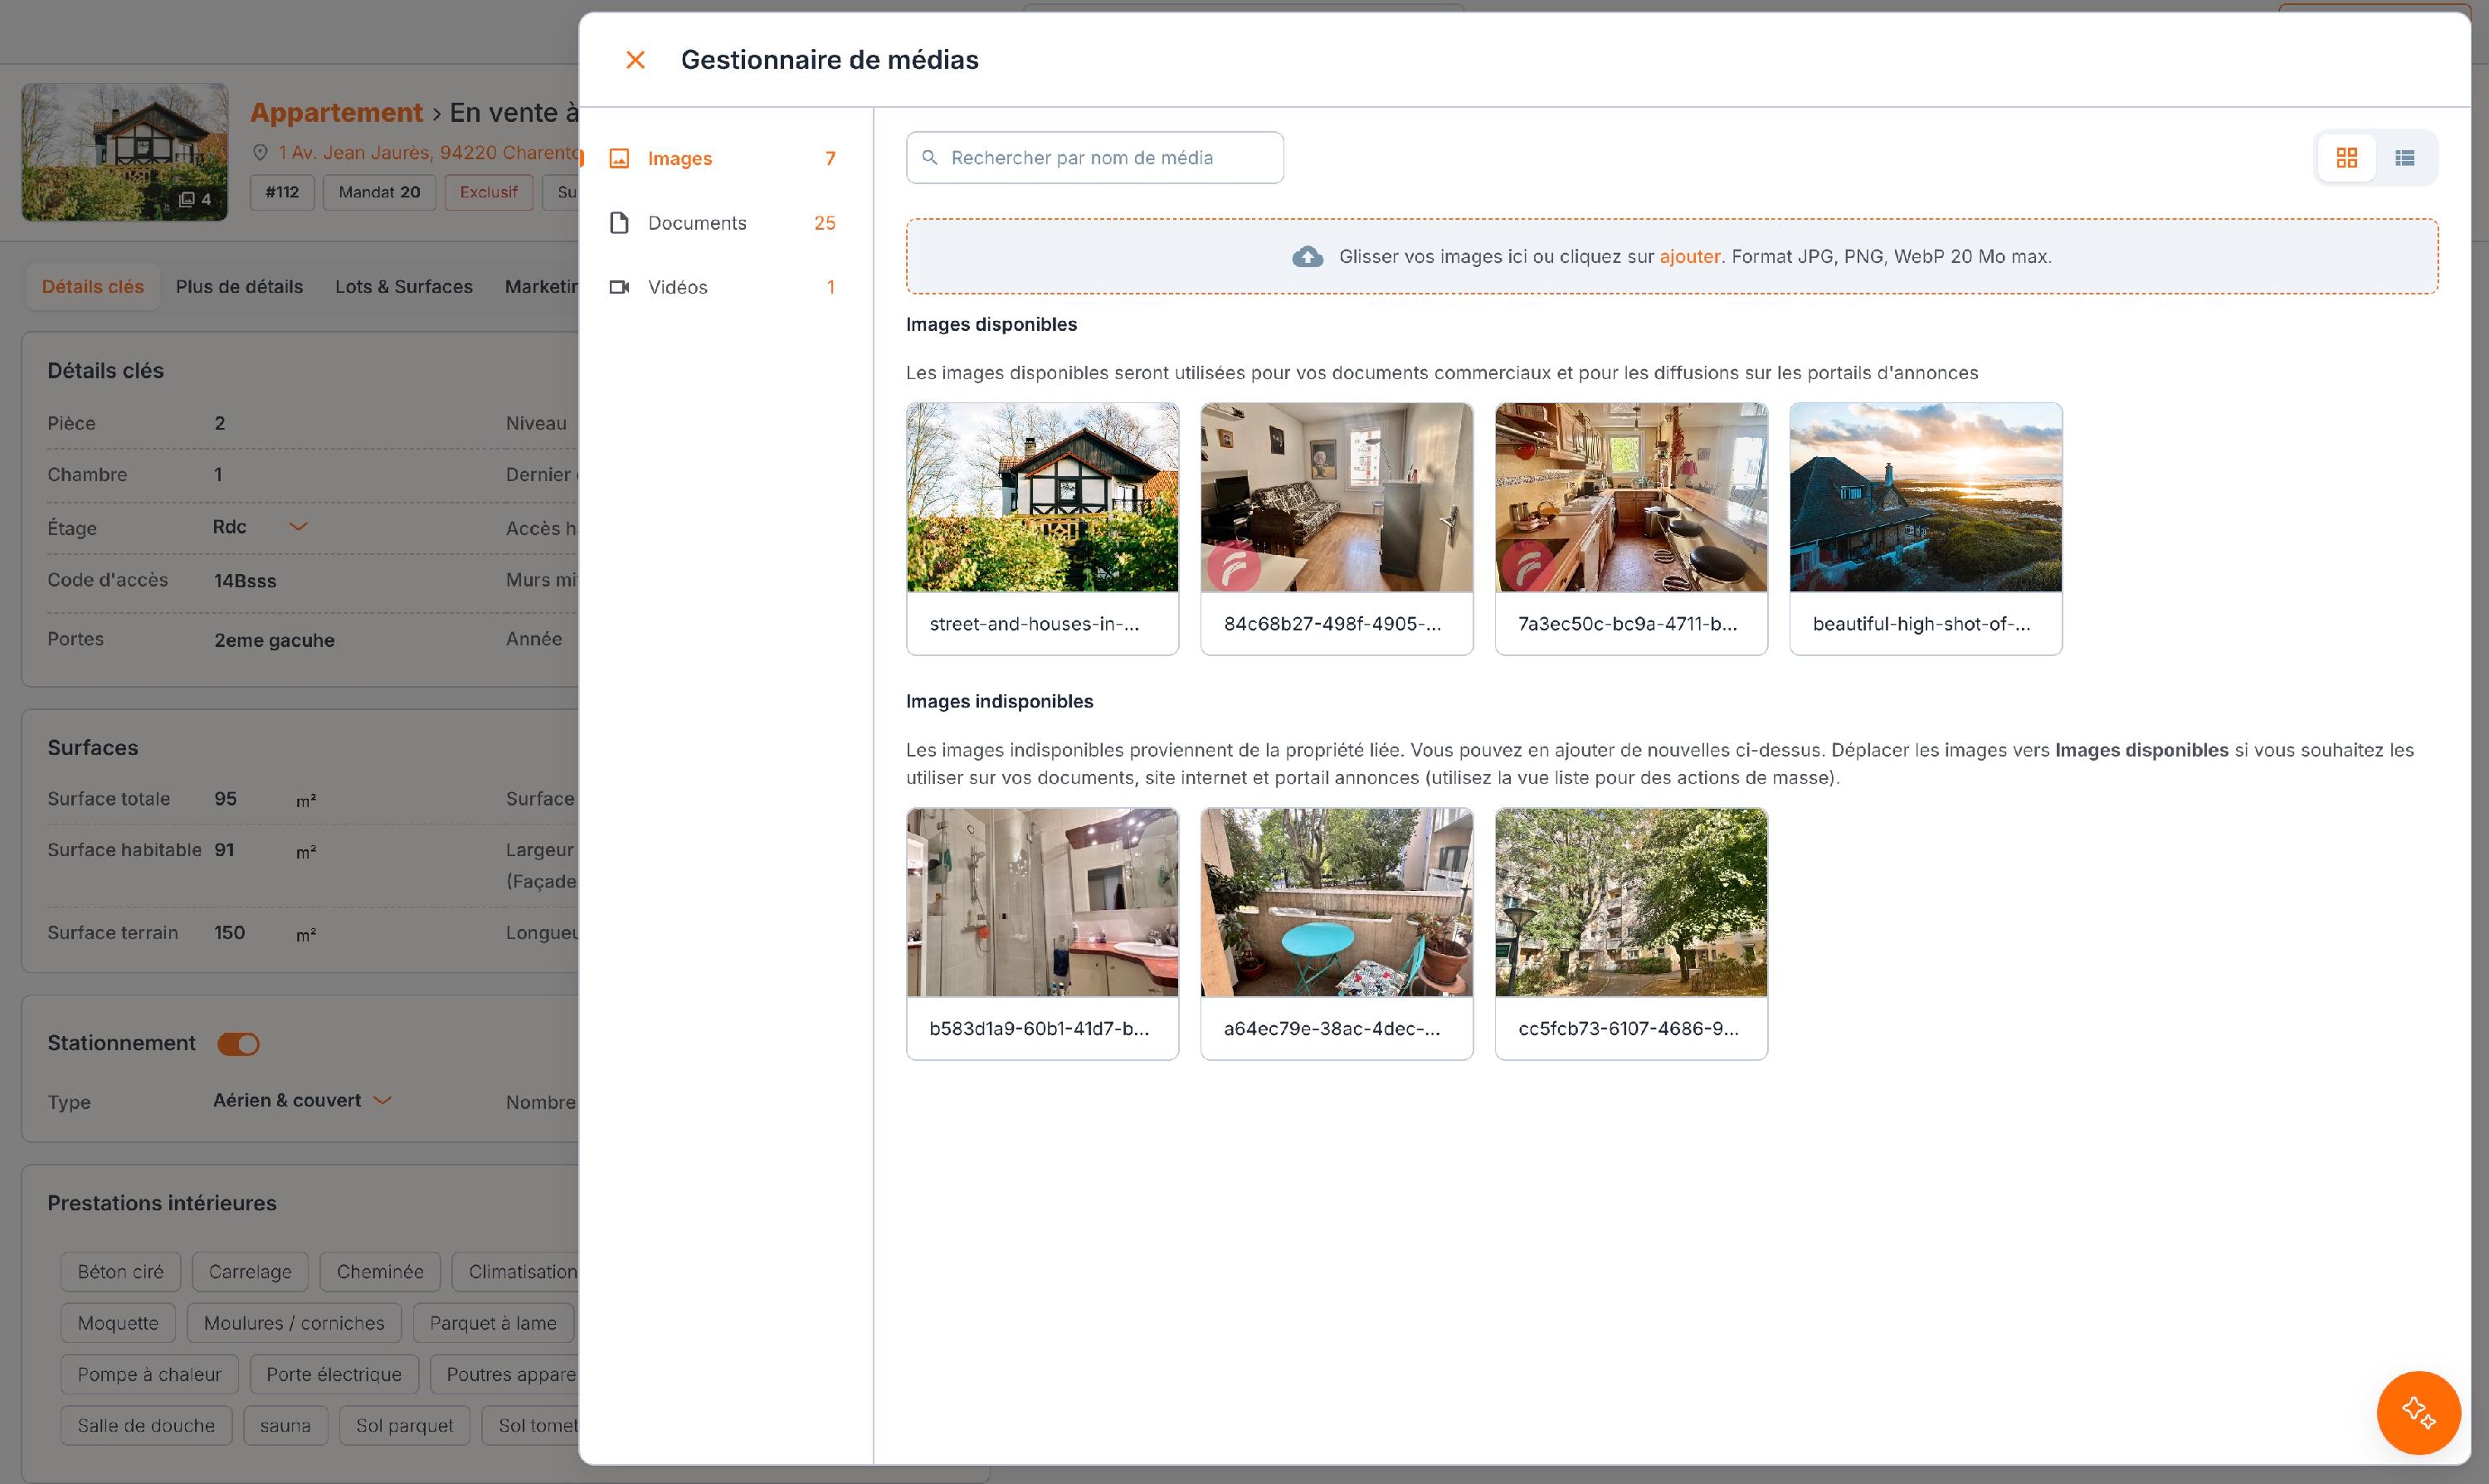Click the ajouter link to upload
The width and height of the screenshot is (2489, 1484).
1689,257
